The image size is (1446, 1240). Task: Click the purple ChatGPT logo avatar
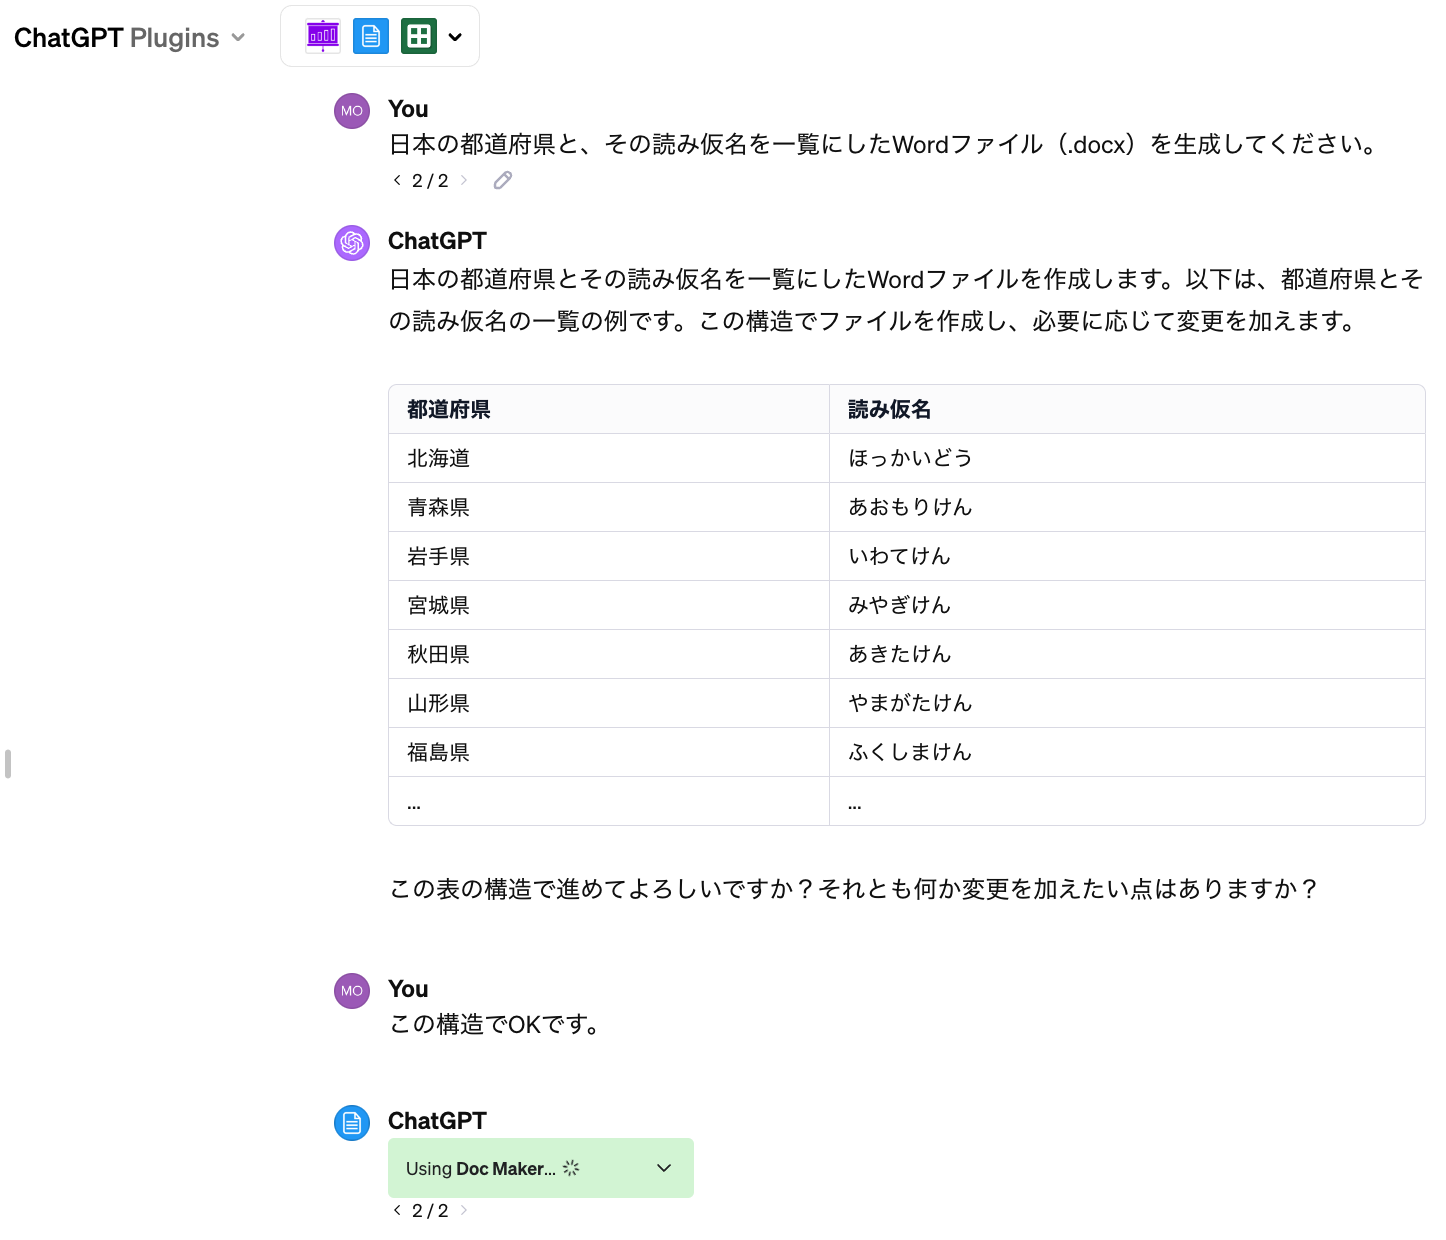(352, 243)
